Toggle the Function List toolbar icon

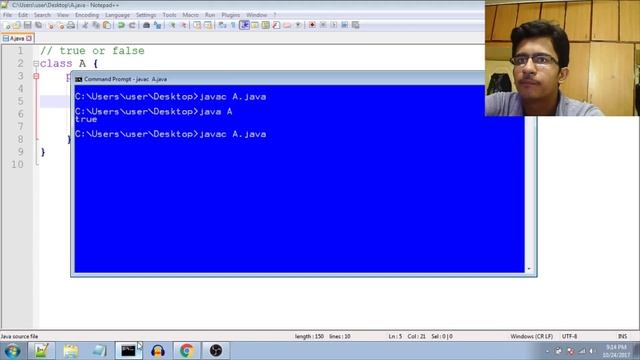tap(276, 25)
